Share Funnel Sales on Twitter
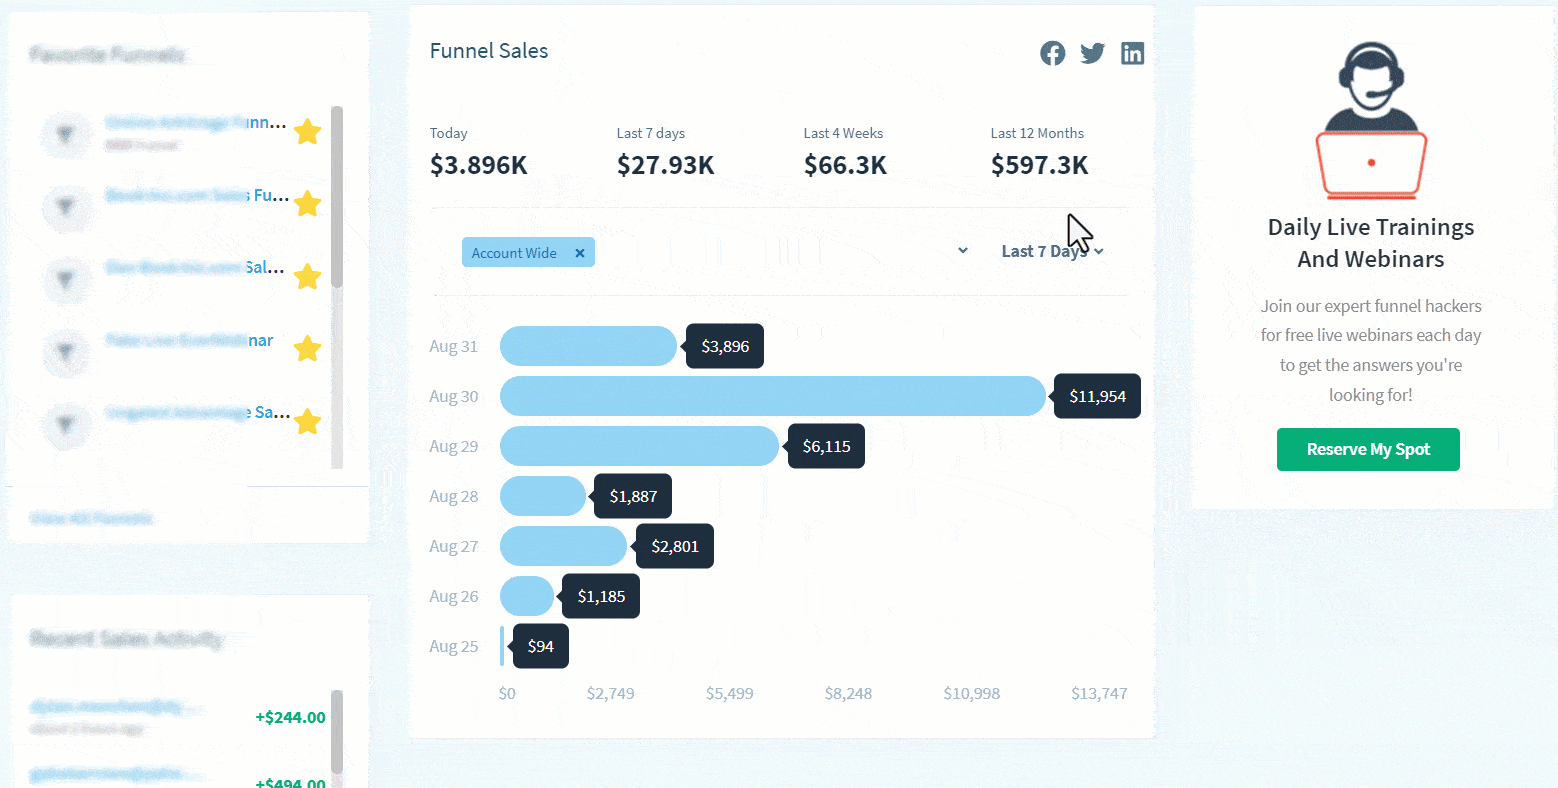Image resolution: width=1558 pixels, height=788 pixels. pos(1092,53)
